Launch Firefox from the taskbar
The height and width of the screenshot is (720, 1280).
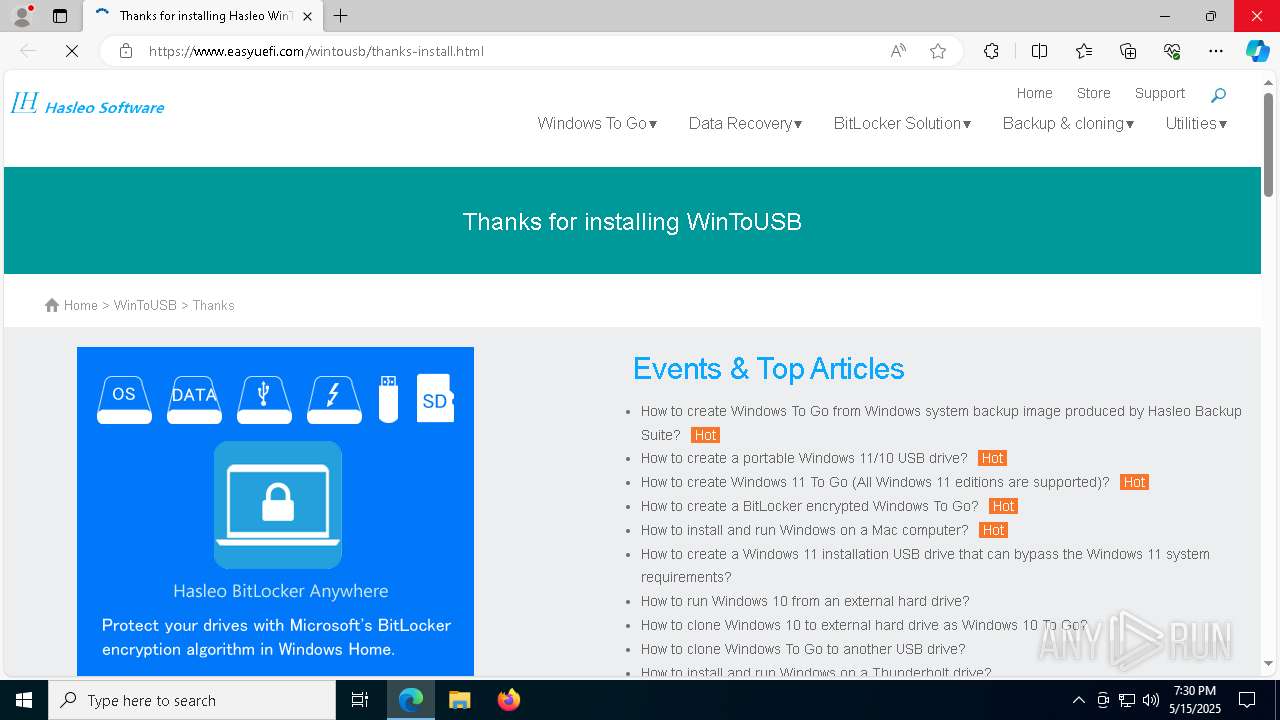508,700
